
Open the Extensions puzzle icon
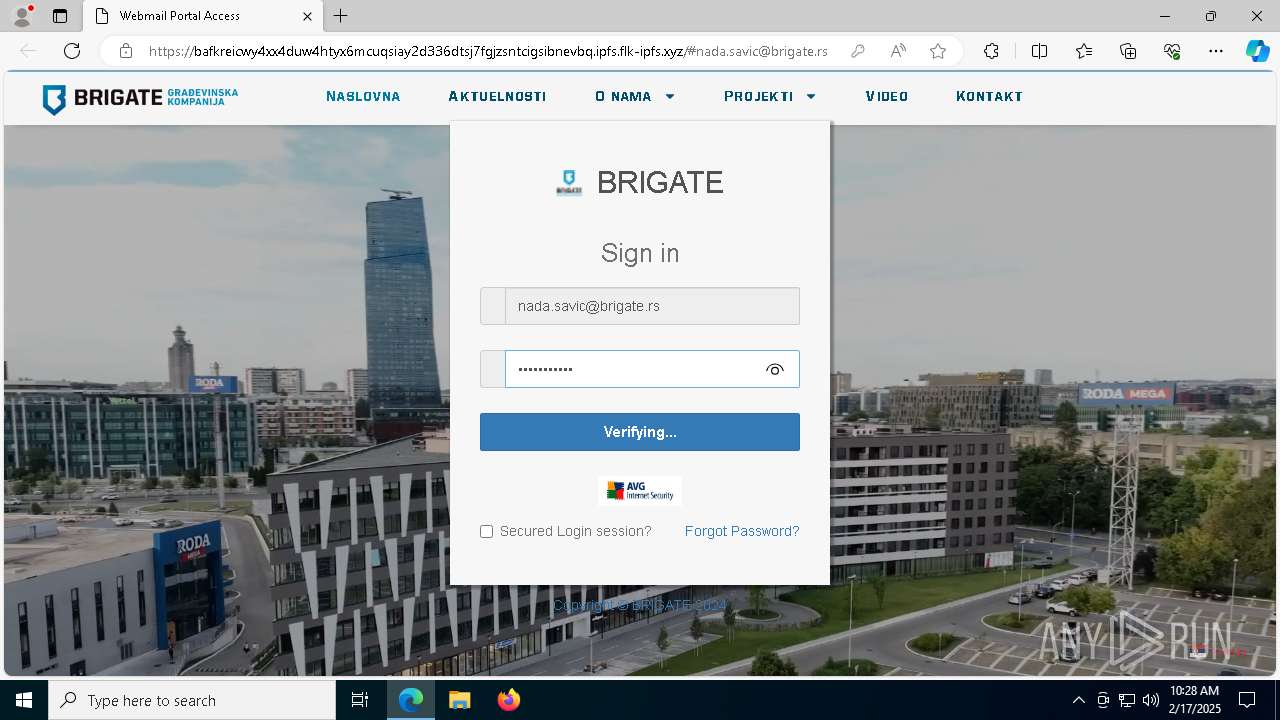[x=991, y=51]
